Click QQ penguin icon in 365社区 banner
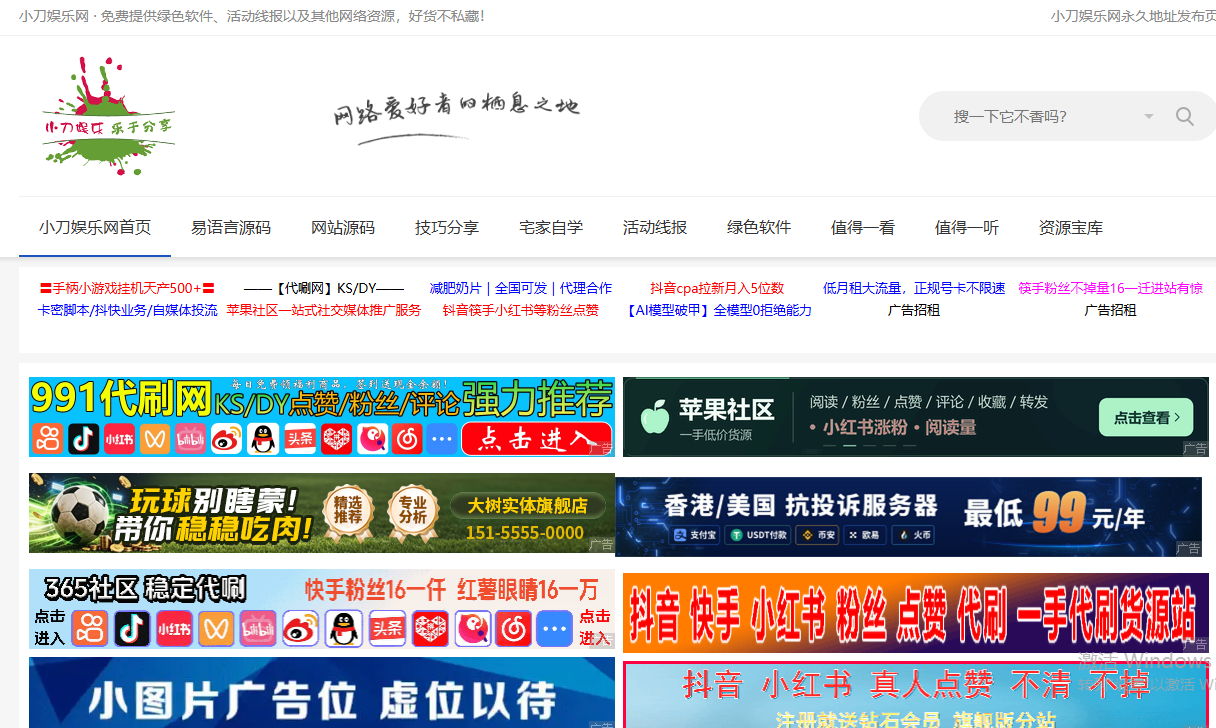 pos(344,628)
